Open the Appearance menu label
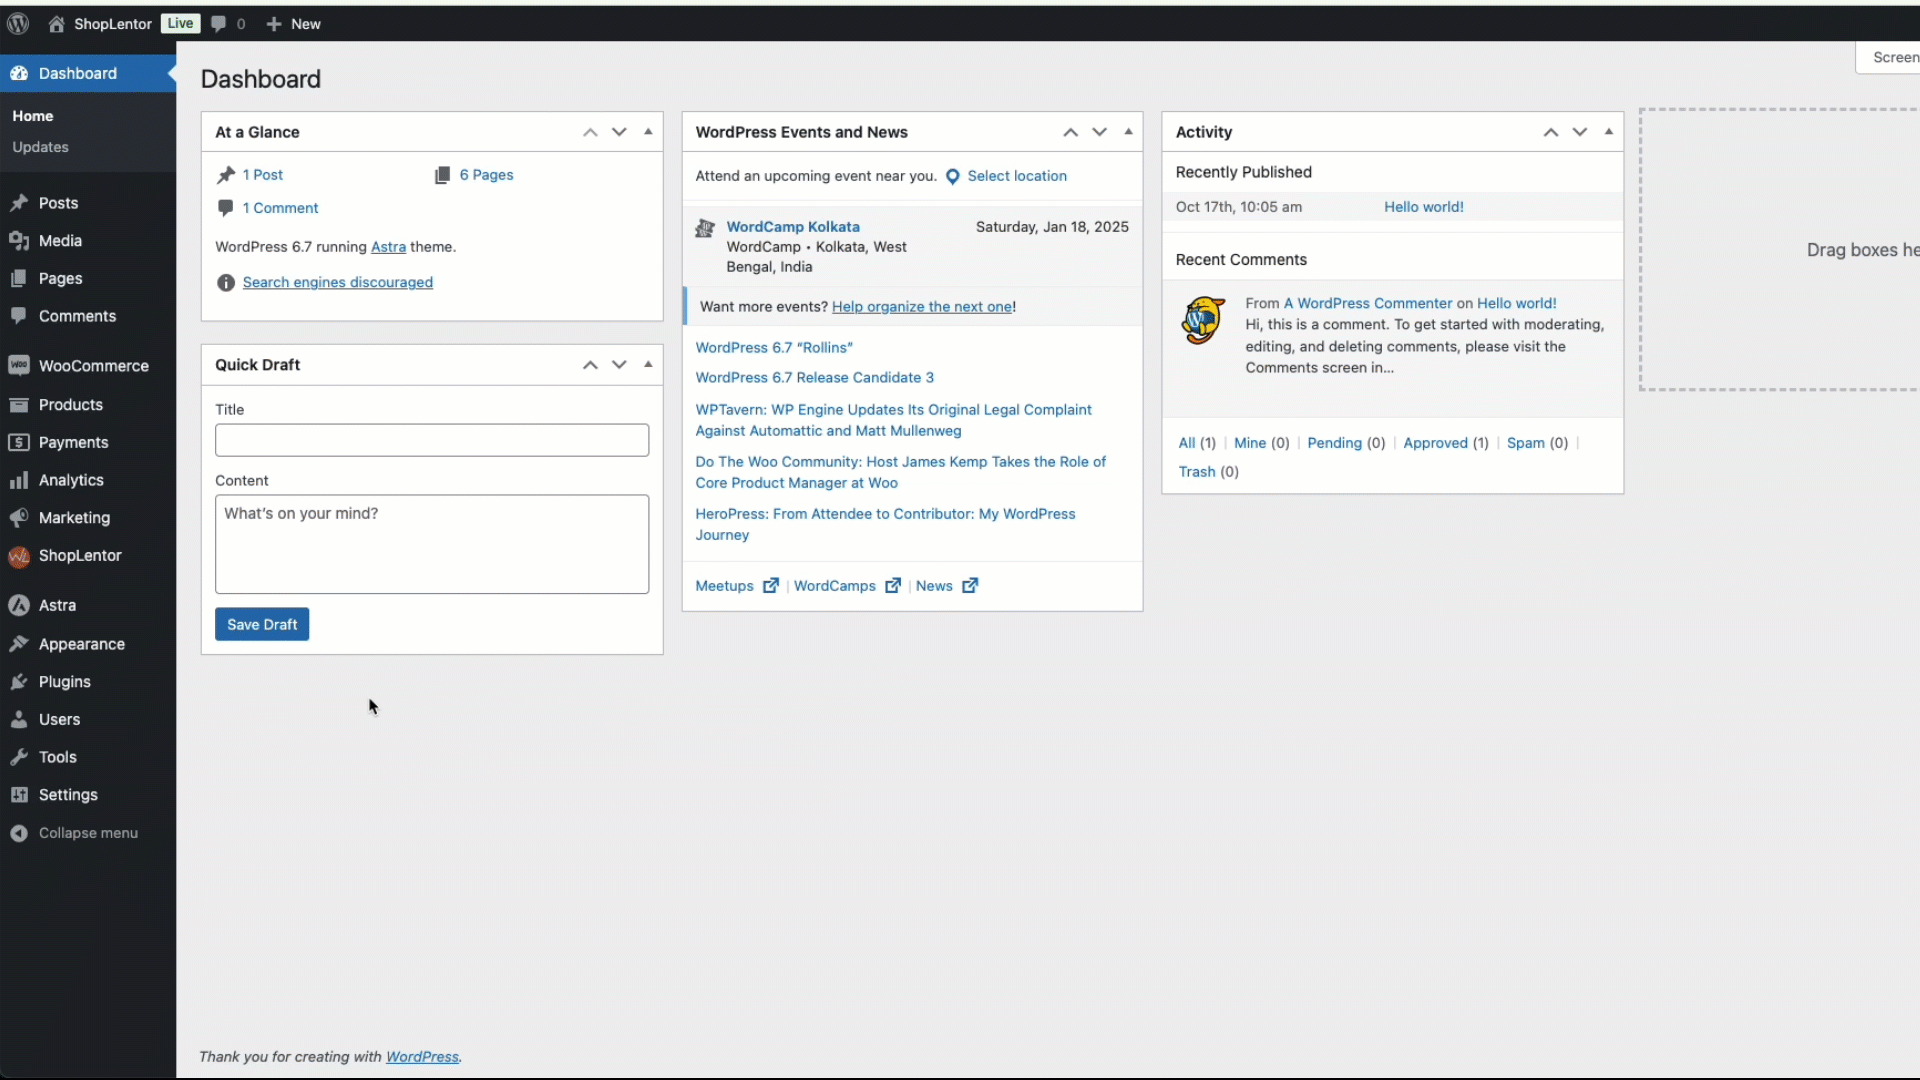This screenshot has height=1080, width=1920. coord(82,644)
